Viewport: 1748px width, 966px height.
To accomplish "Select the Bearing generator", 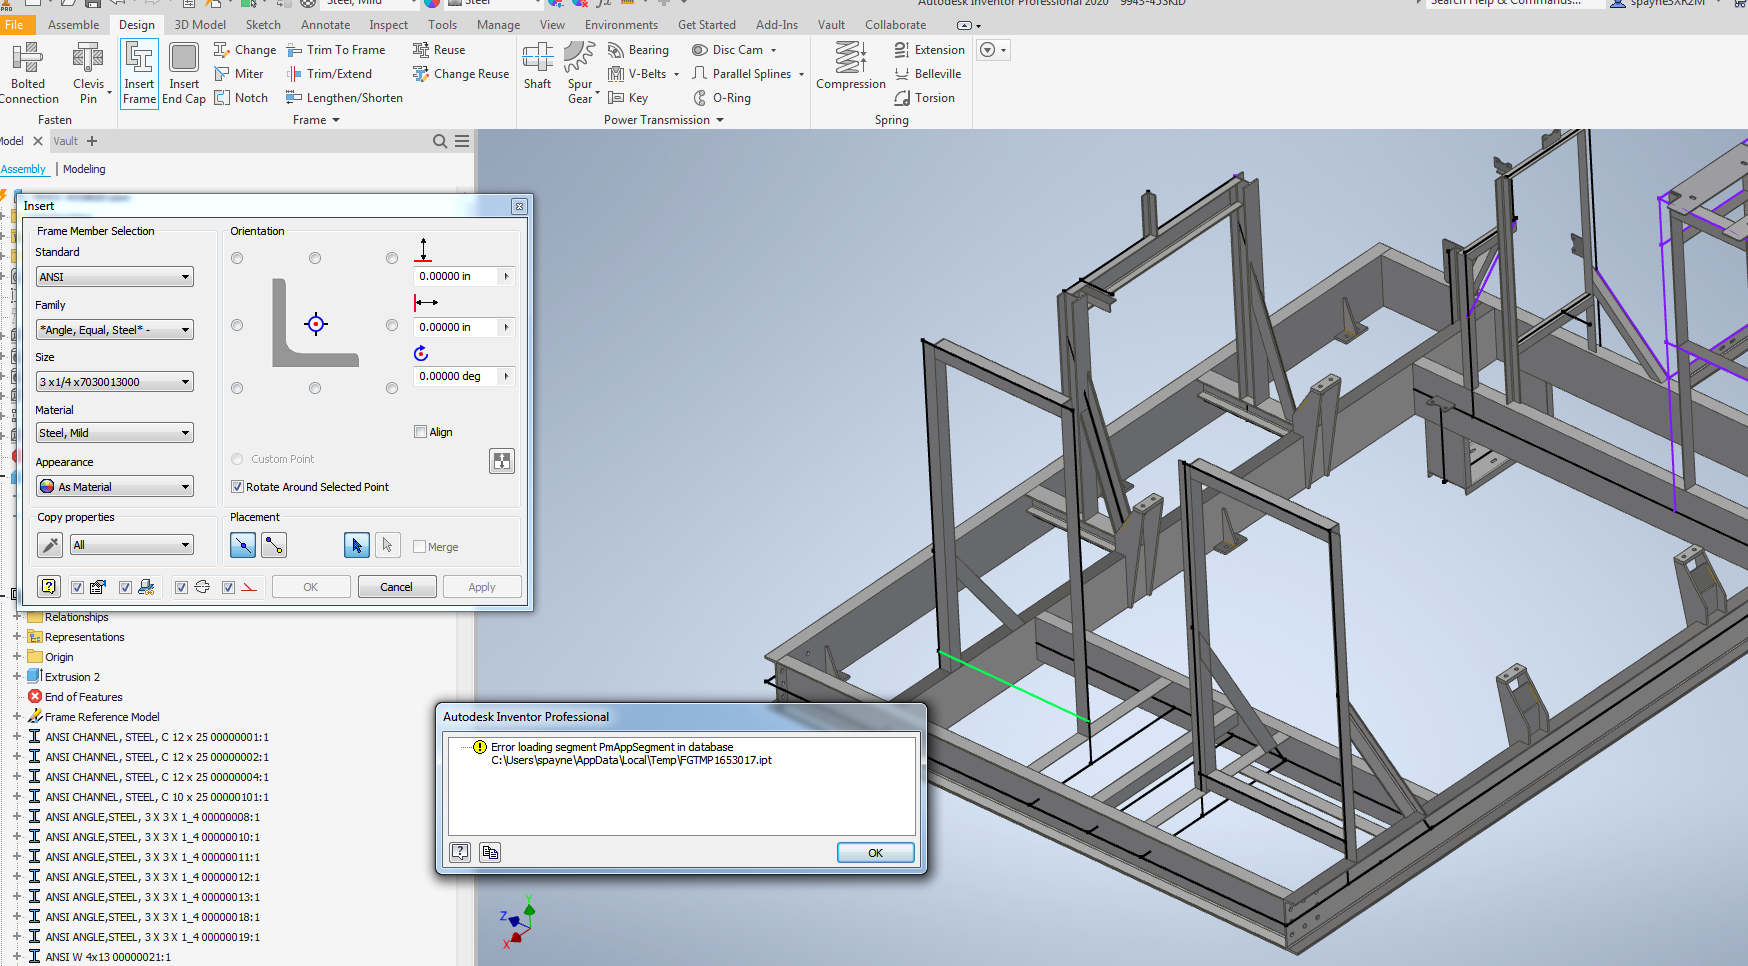I will click(x=640, y=49).
